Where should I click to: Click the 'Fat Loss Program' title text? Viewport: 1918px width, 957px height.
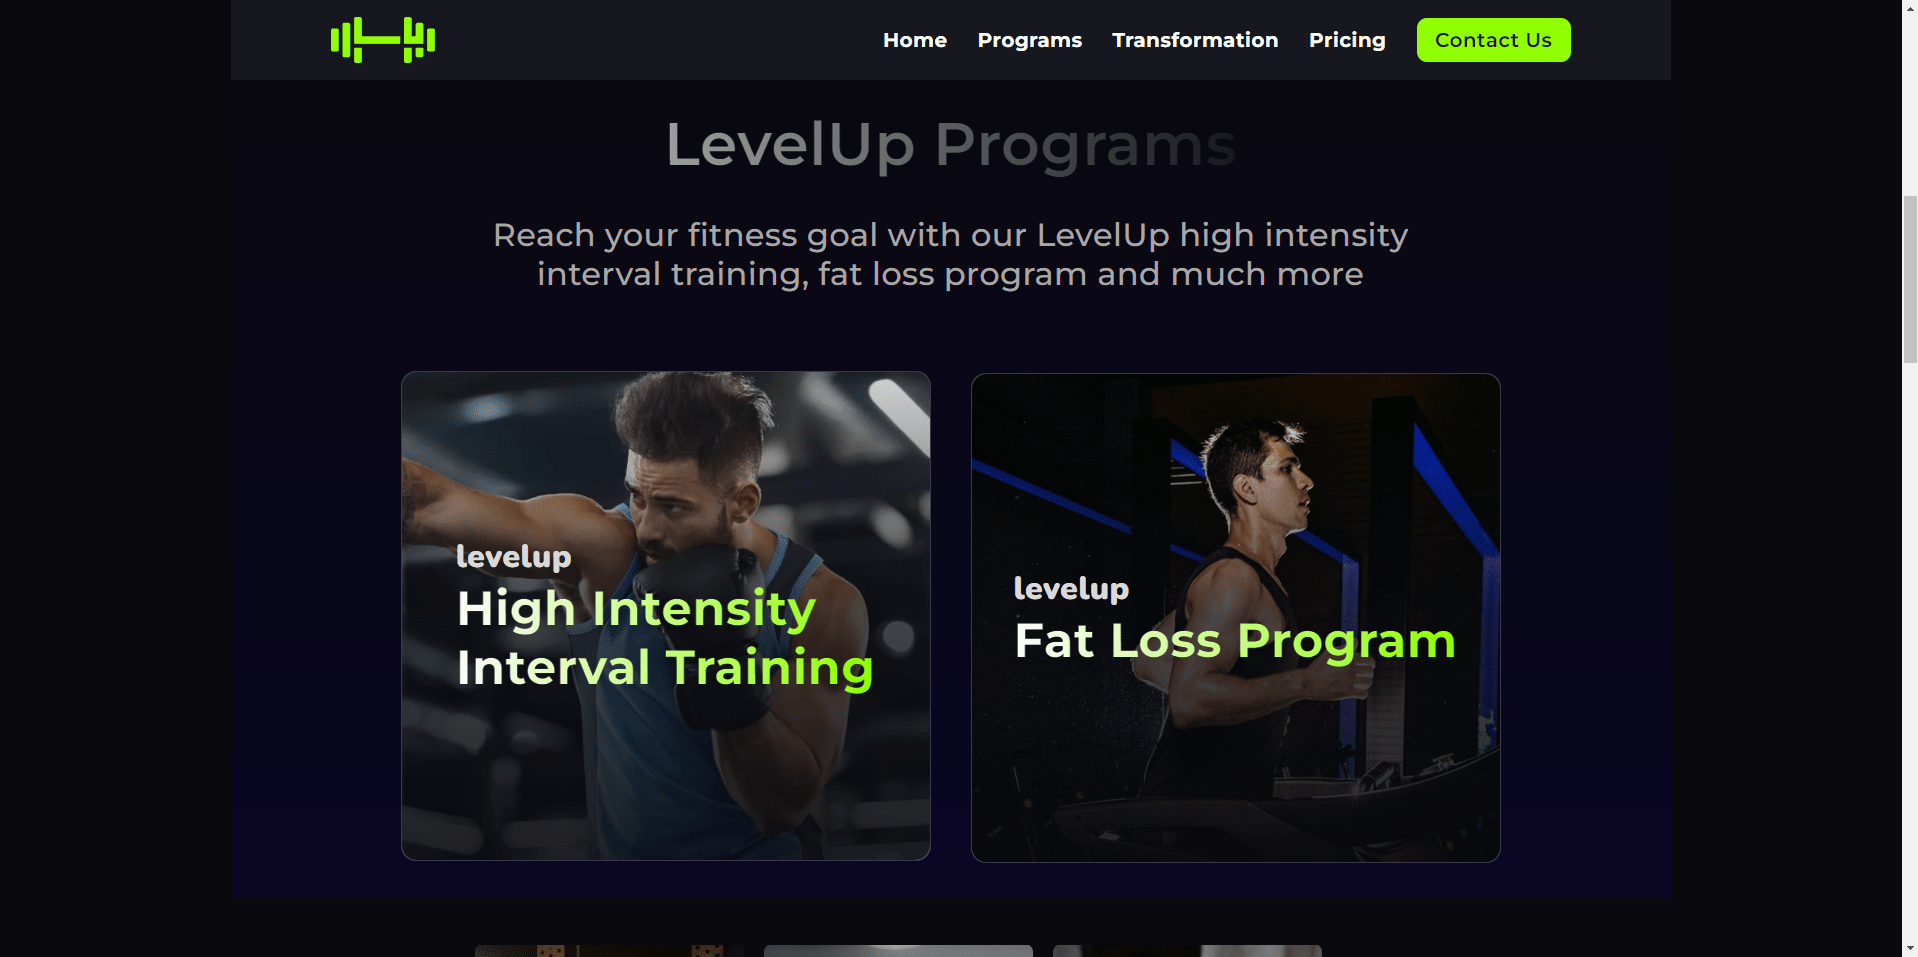(1235, 641)
